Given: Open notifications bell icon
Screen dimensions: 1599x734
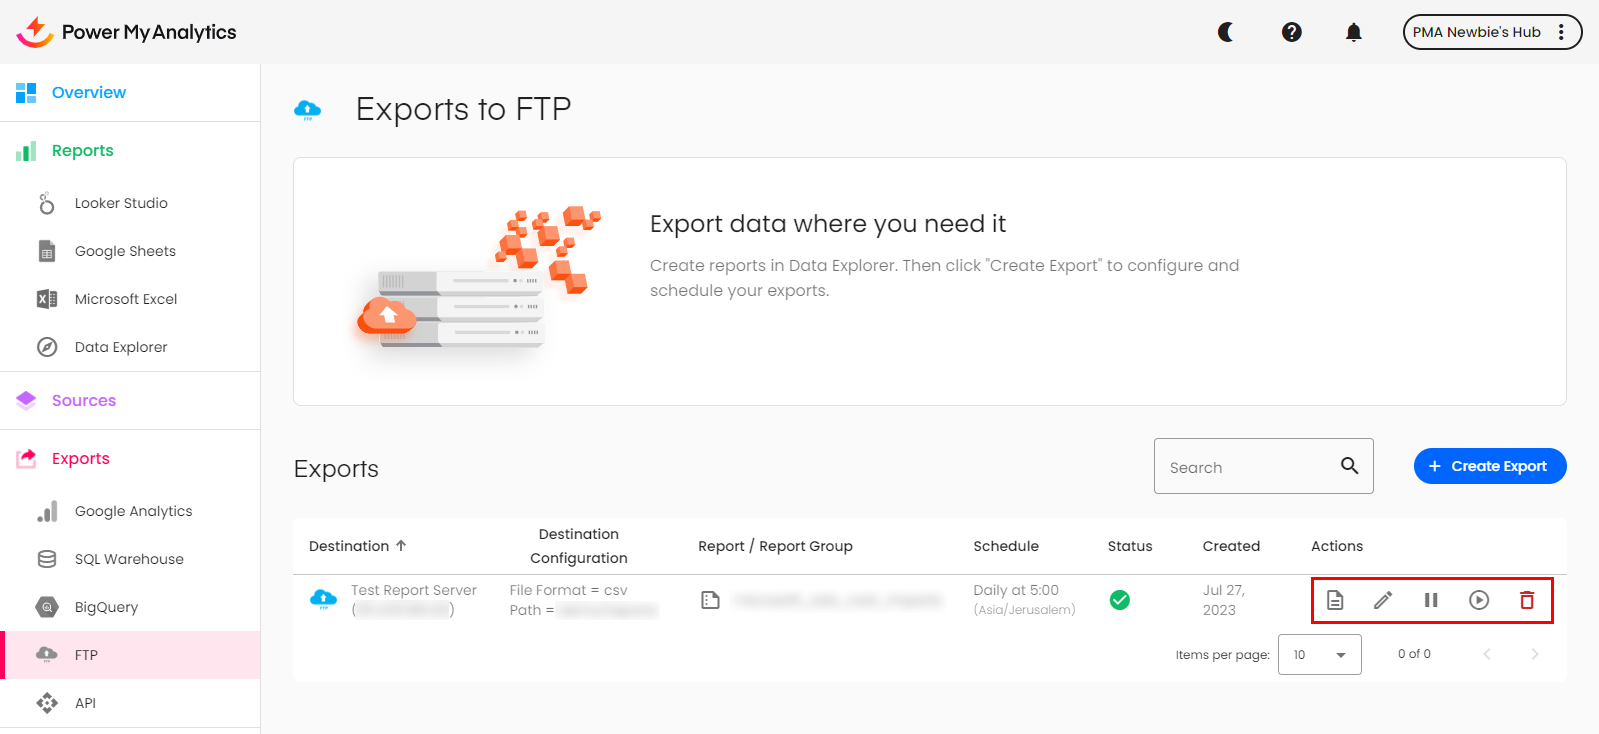Looking at the screenshot, I should coord(1354,32).
